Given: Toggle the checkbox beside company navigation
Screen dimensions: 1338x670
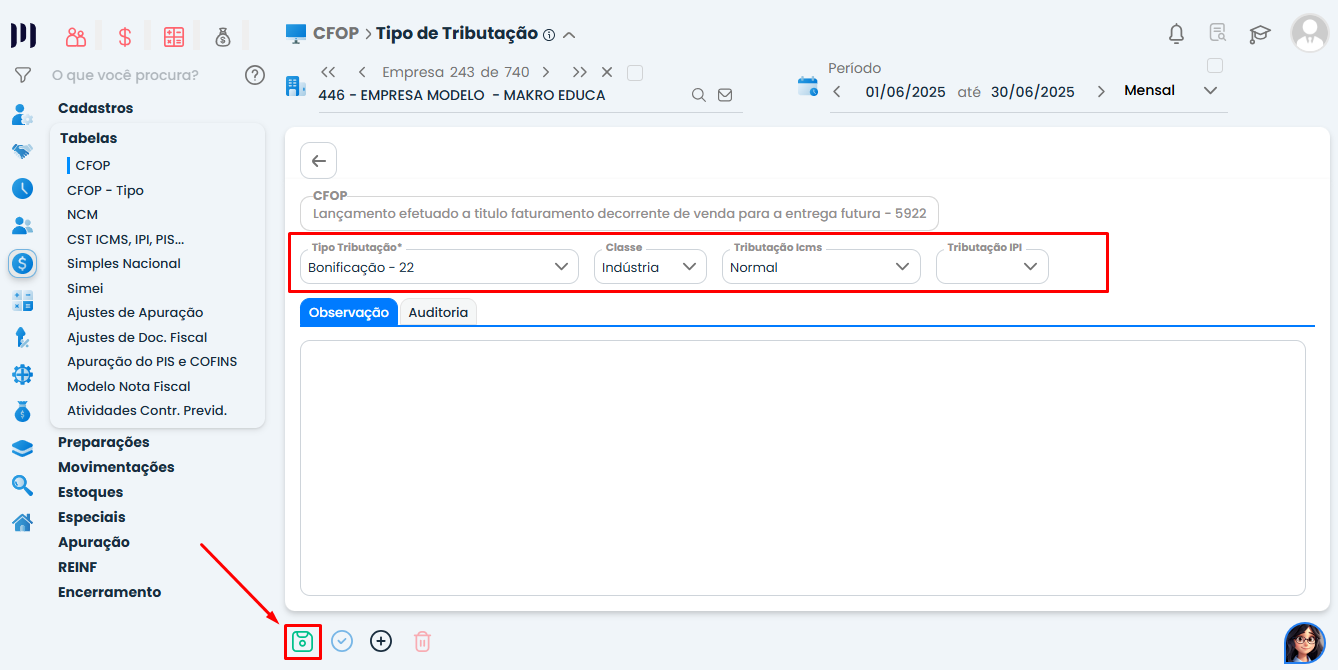Looking at the screenshot, I should pyautogui.click(x=635, y=73).
